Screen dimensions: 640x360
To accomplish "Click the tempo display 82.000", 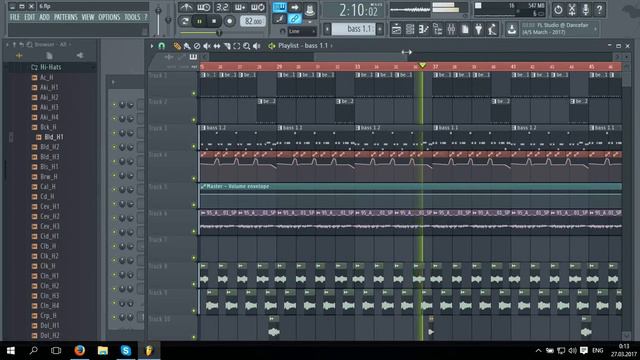I will click(253, 21).
